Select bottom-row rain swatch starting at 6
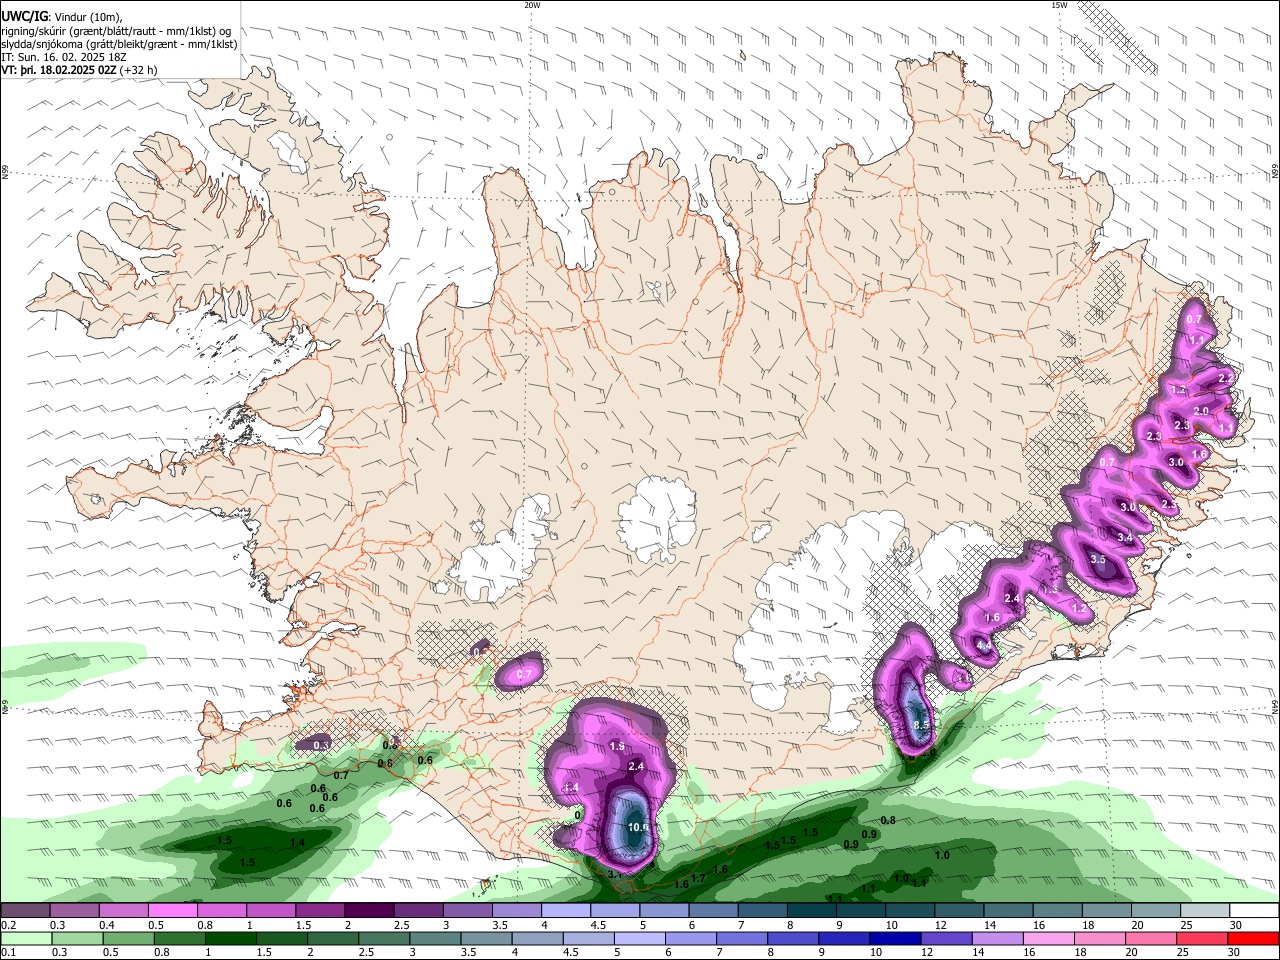 click(x=692, y=939)
